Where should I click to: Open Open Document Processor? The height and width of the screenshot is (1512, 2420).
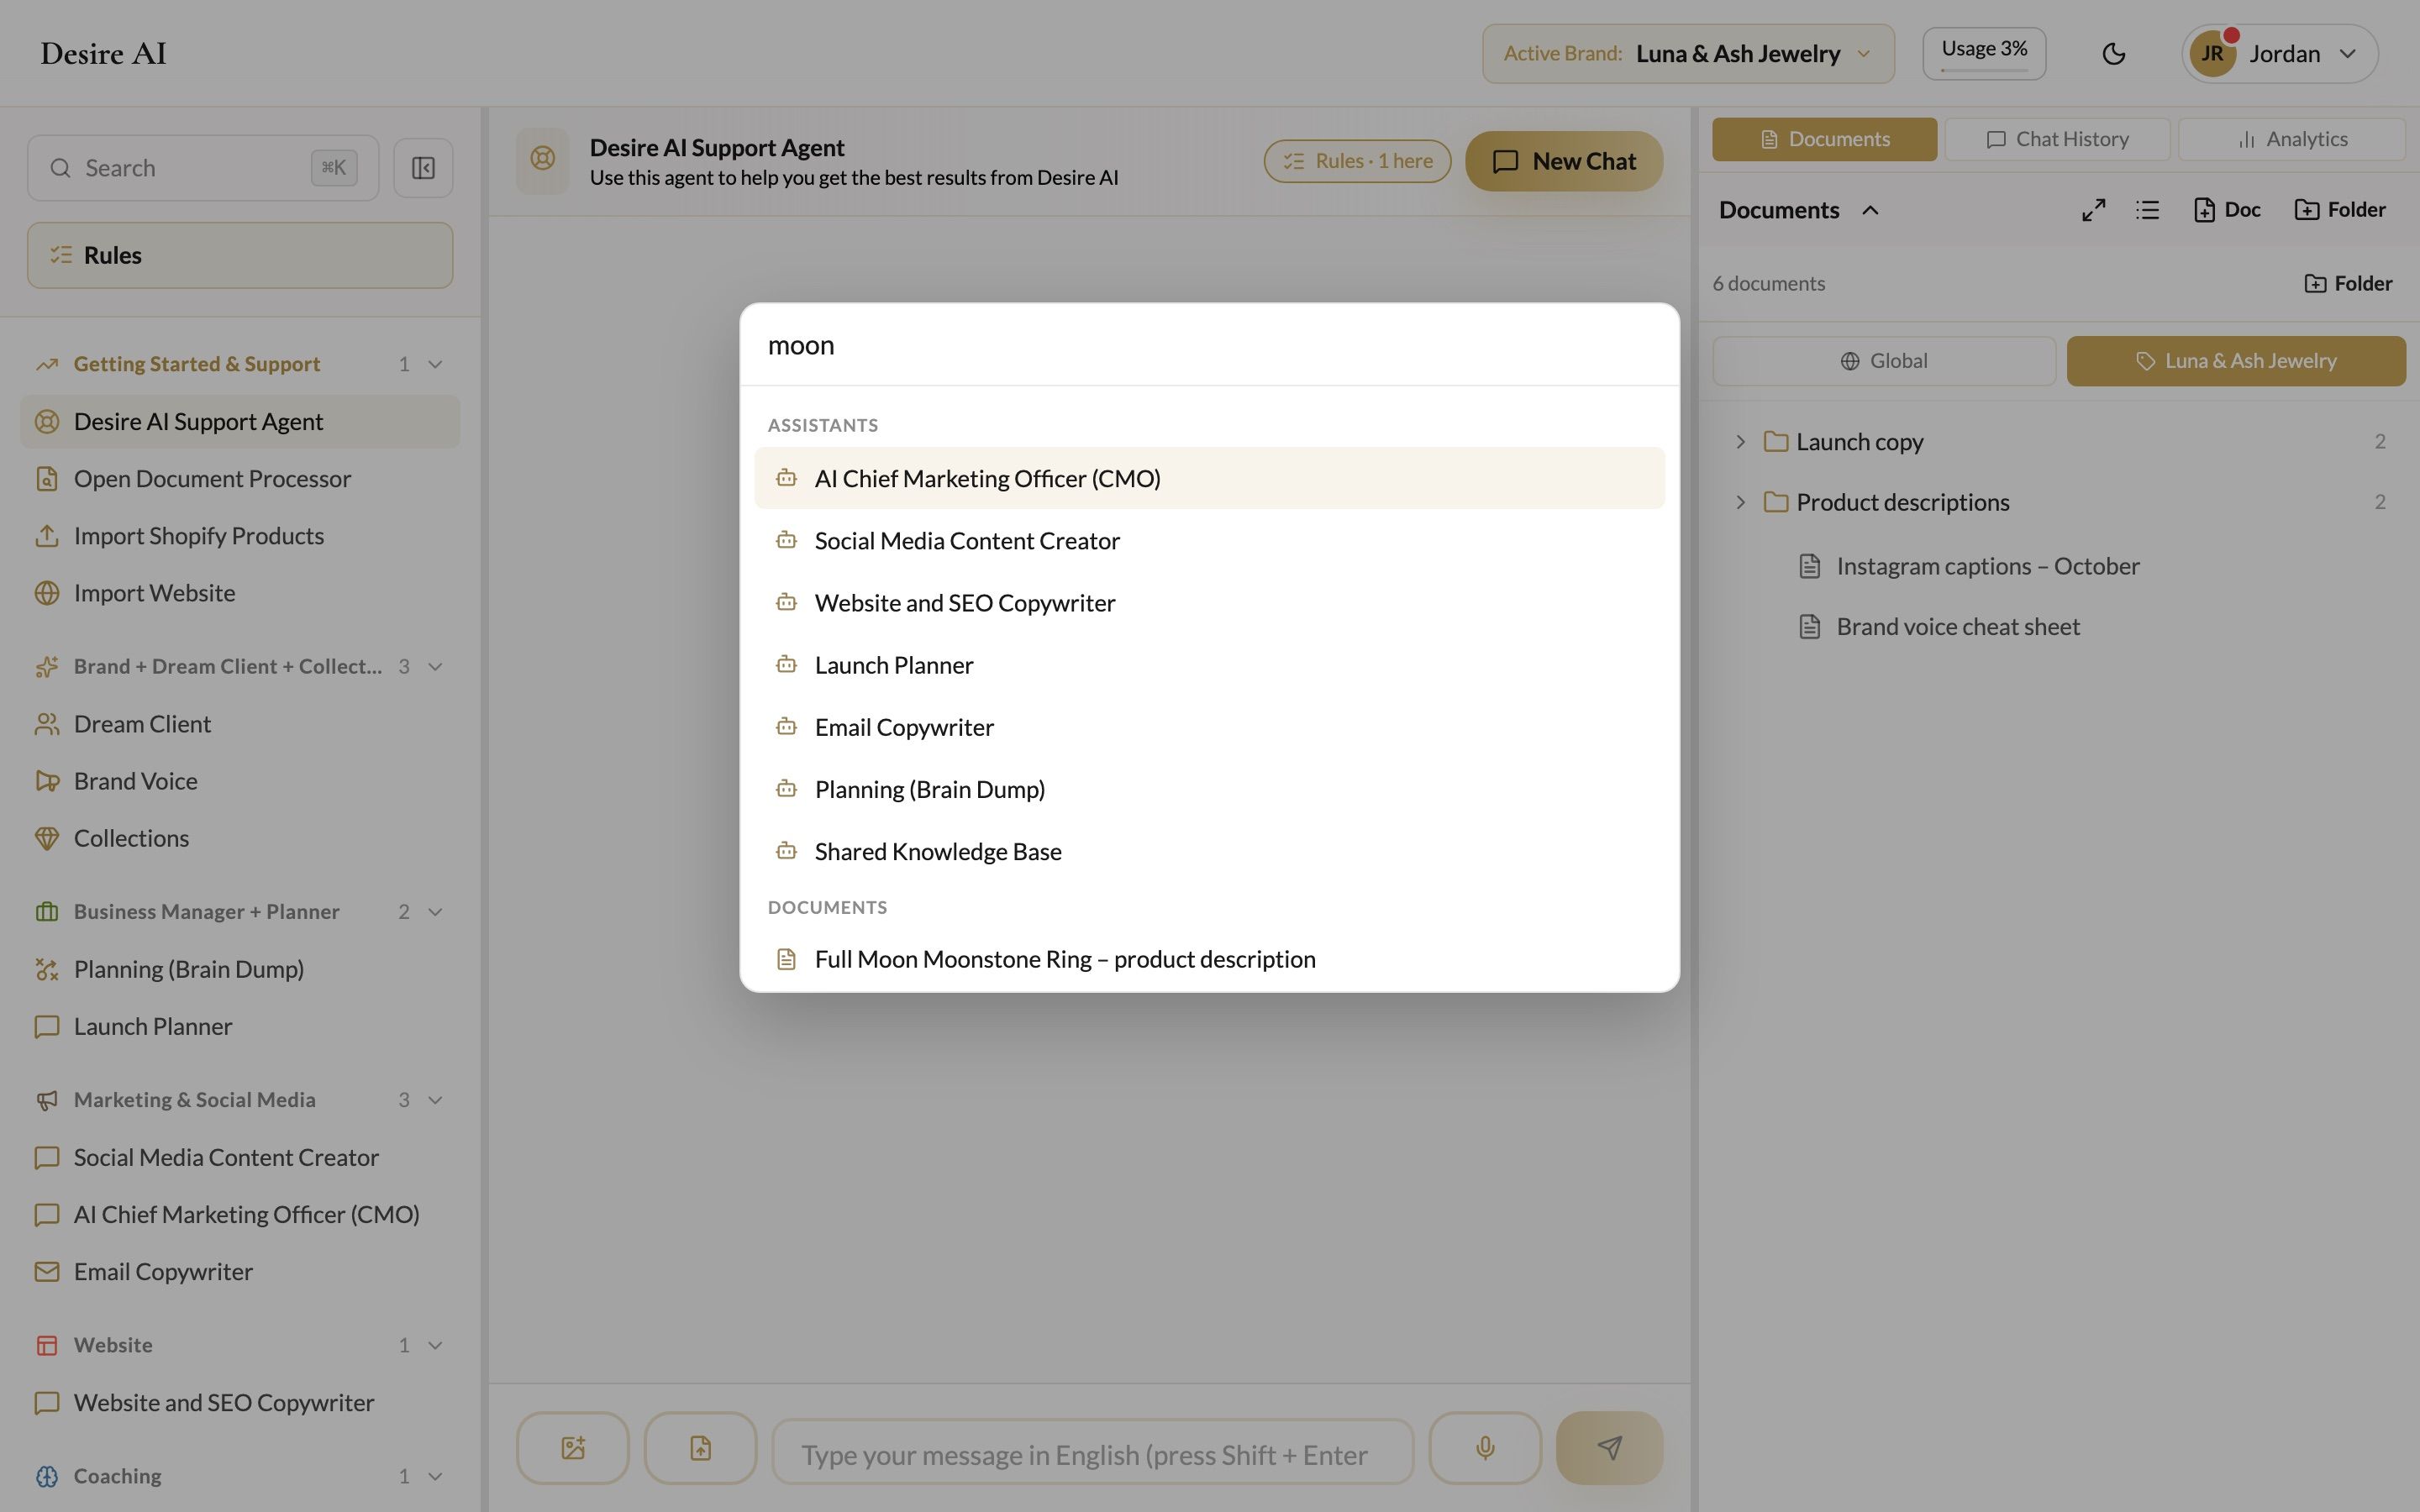[240, 479]
